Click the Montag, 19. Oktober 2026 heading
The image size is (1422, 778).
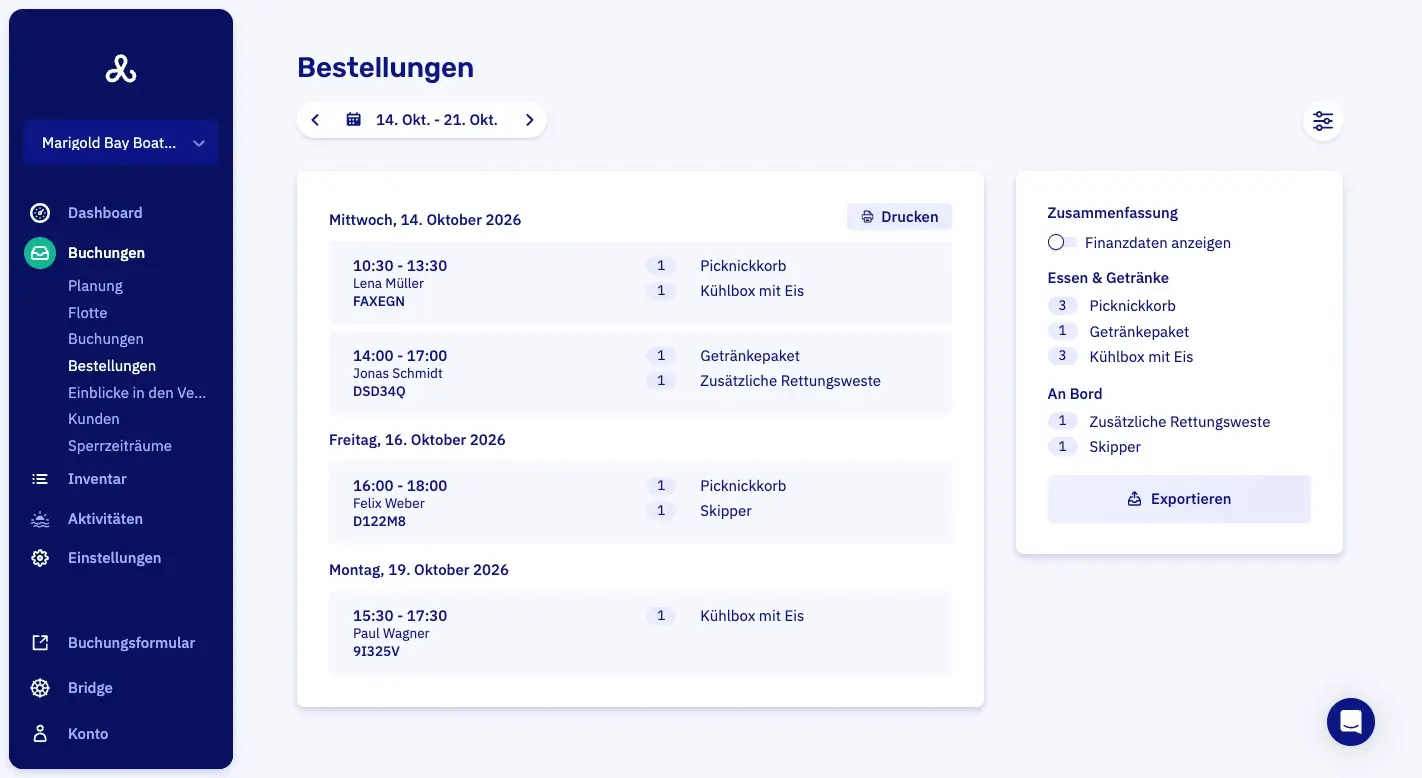click(419, 570)
